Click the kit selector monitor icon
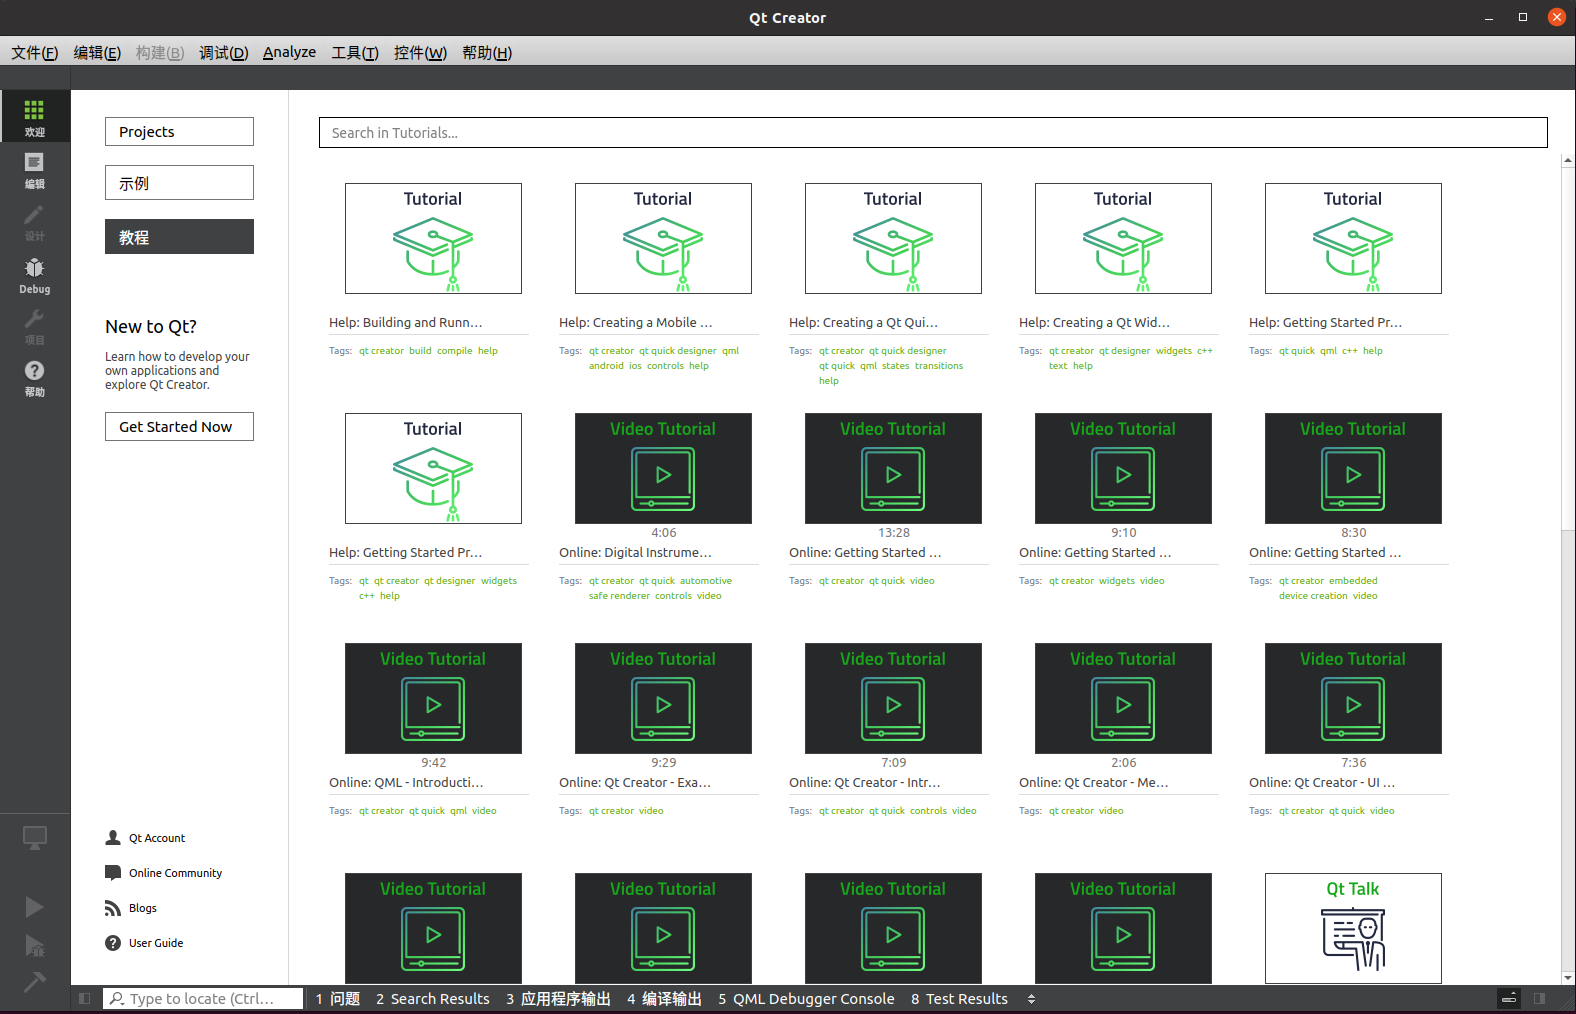 coord(35,838)
